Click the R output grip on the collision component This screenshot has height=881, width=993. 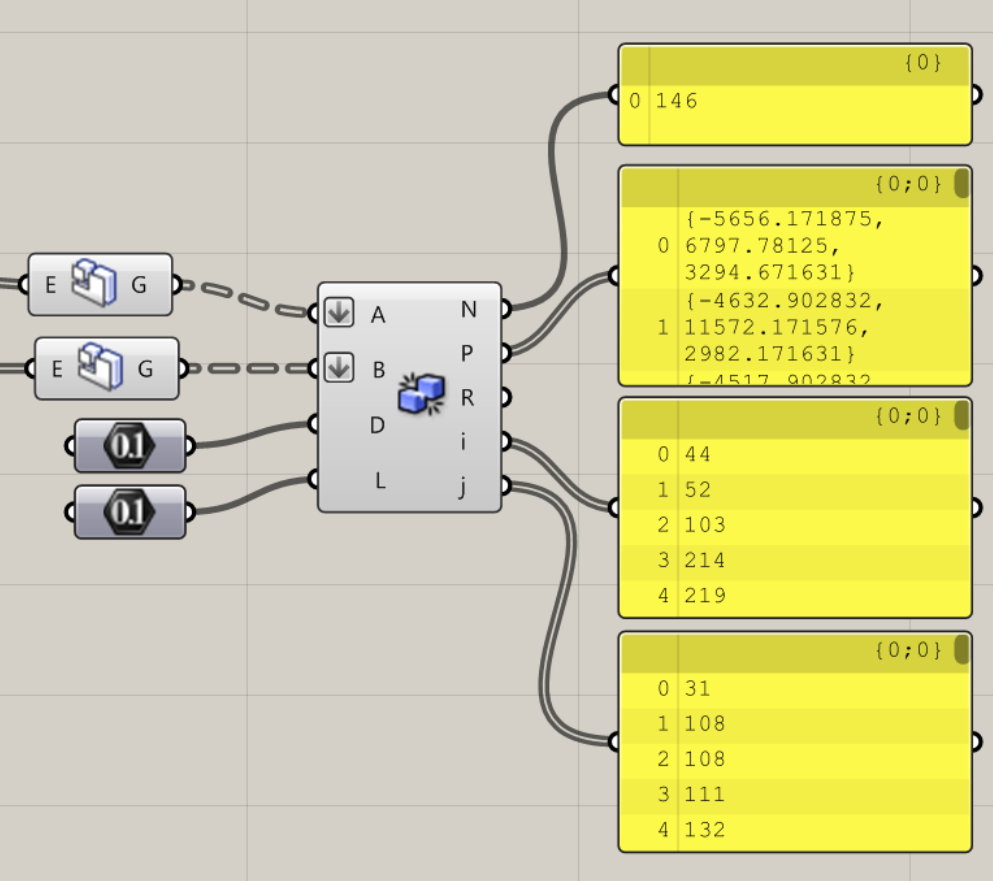tap(504, 397)
